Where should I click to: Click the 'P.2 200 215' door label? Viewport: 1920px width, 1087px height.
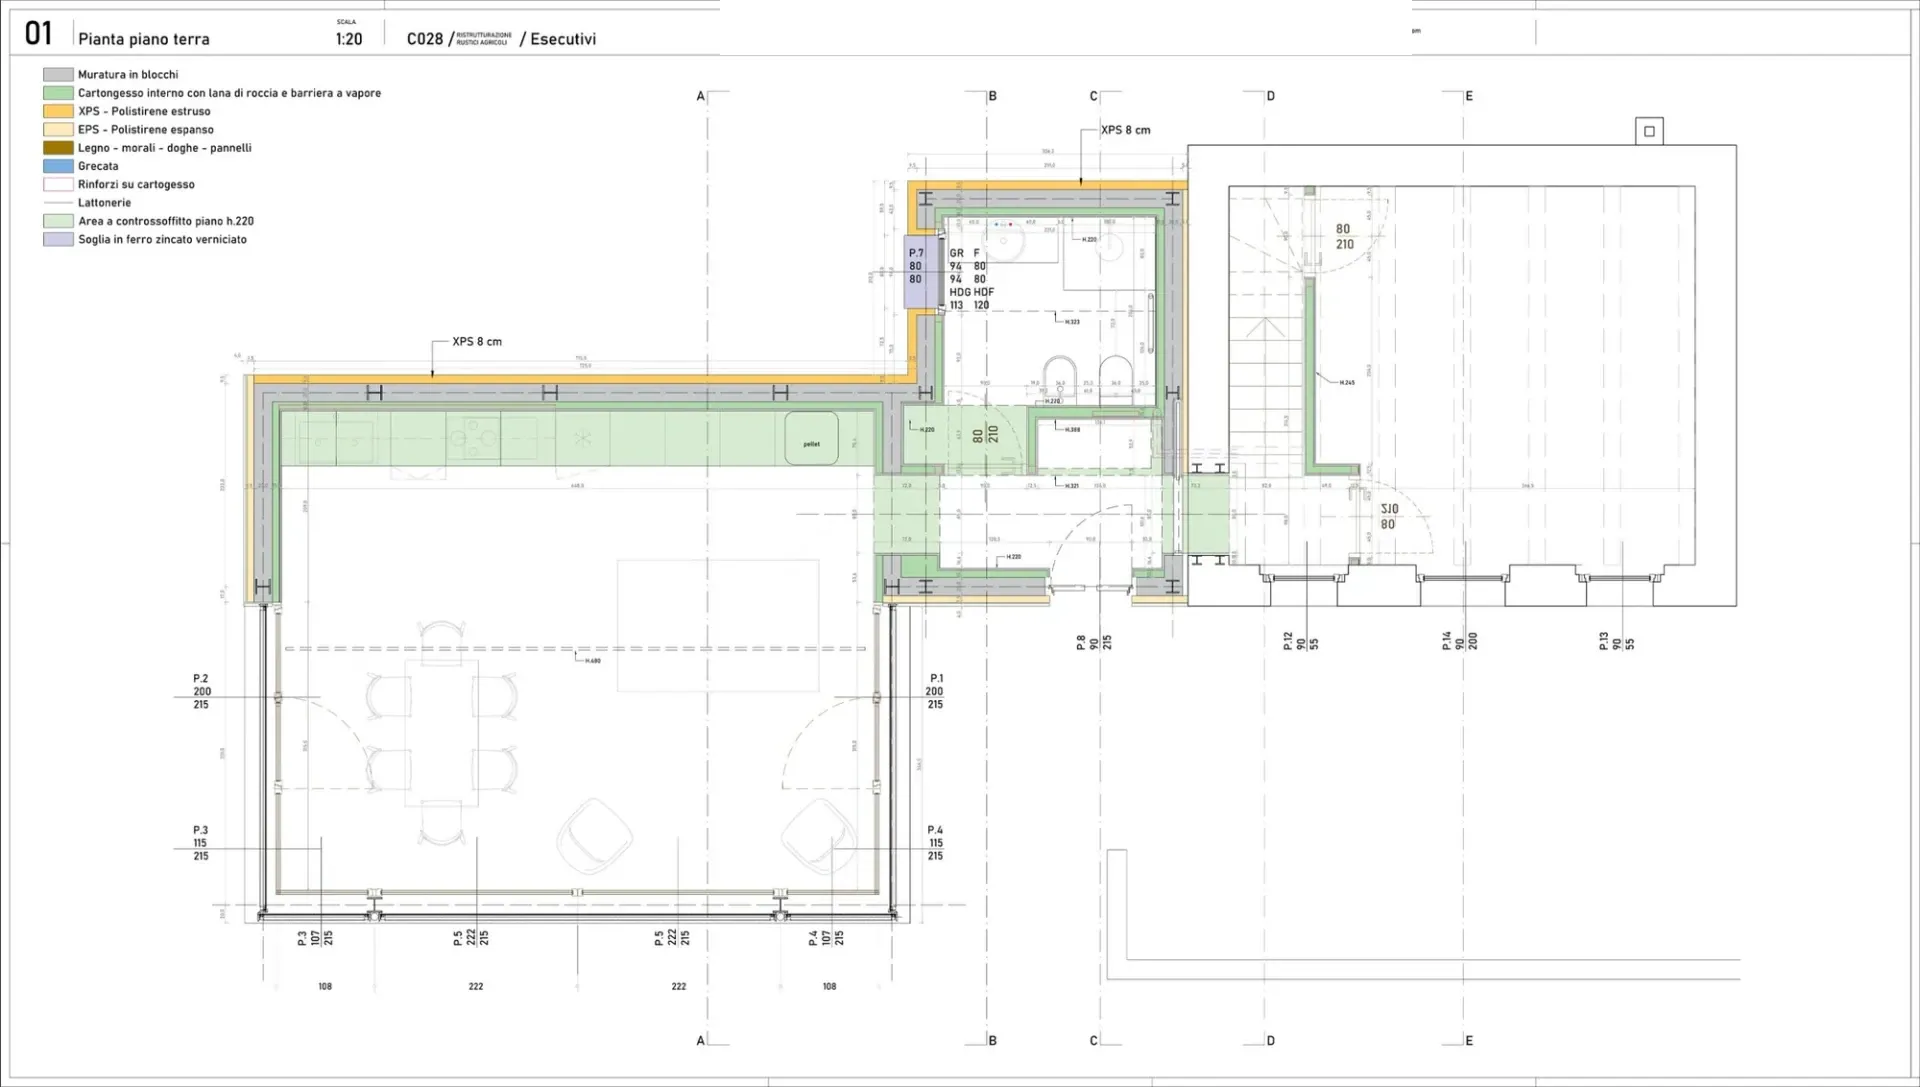(202, 692)
